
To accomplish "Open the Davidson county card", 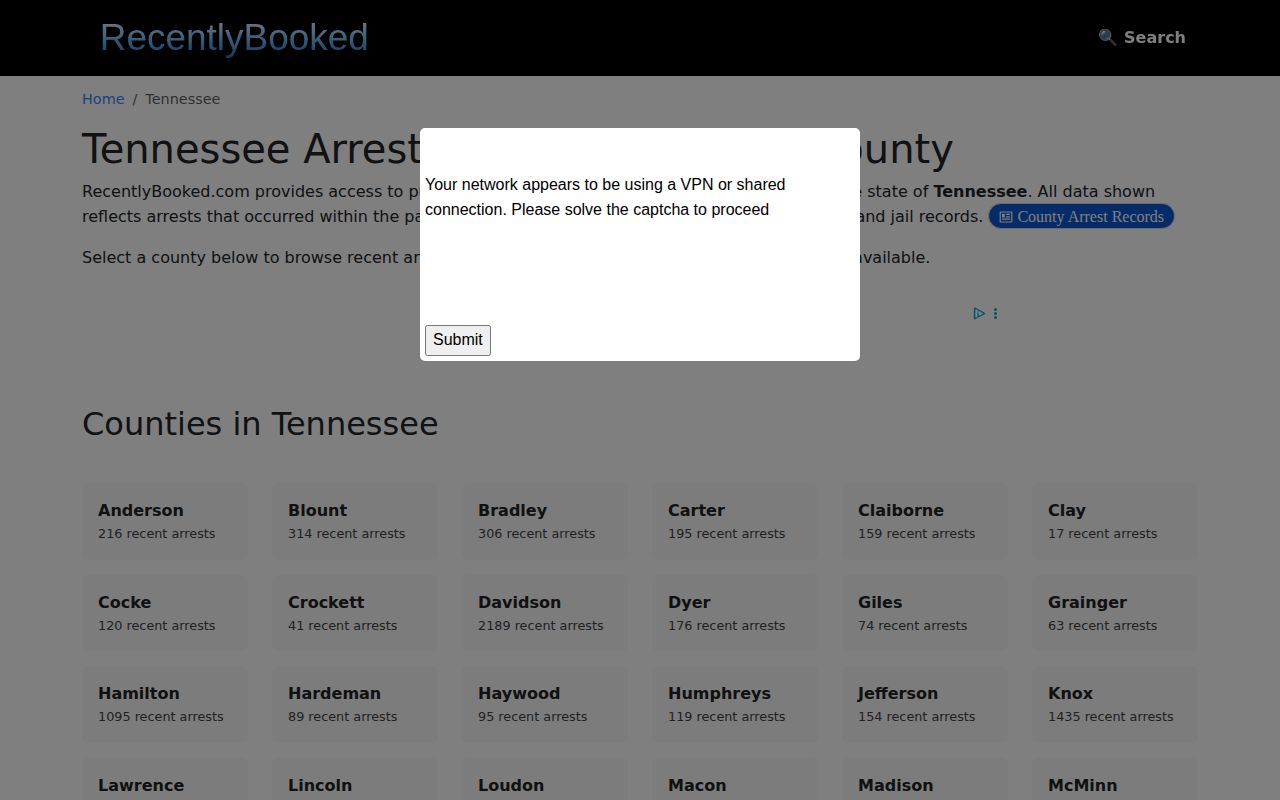I will point(545,613).
